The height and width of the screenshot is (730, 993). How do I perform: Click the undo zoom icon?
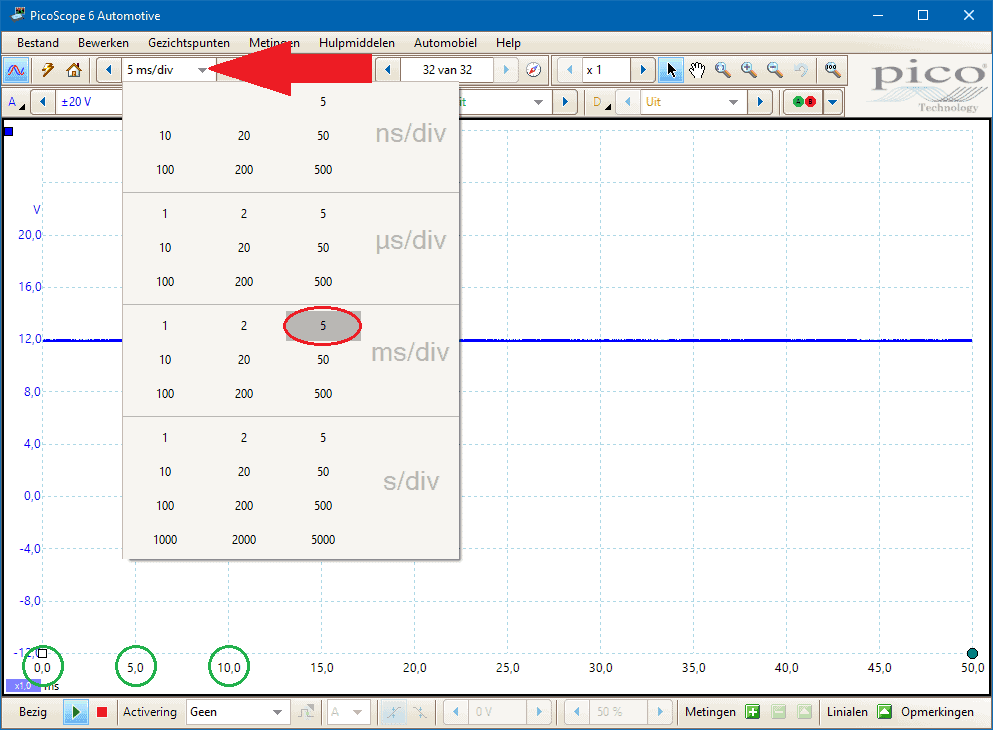(801, 70)
